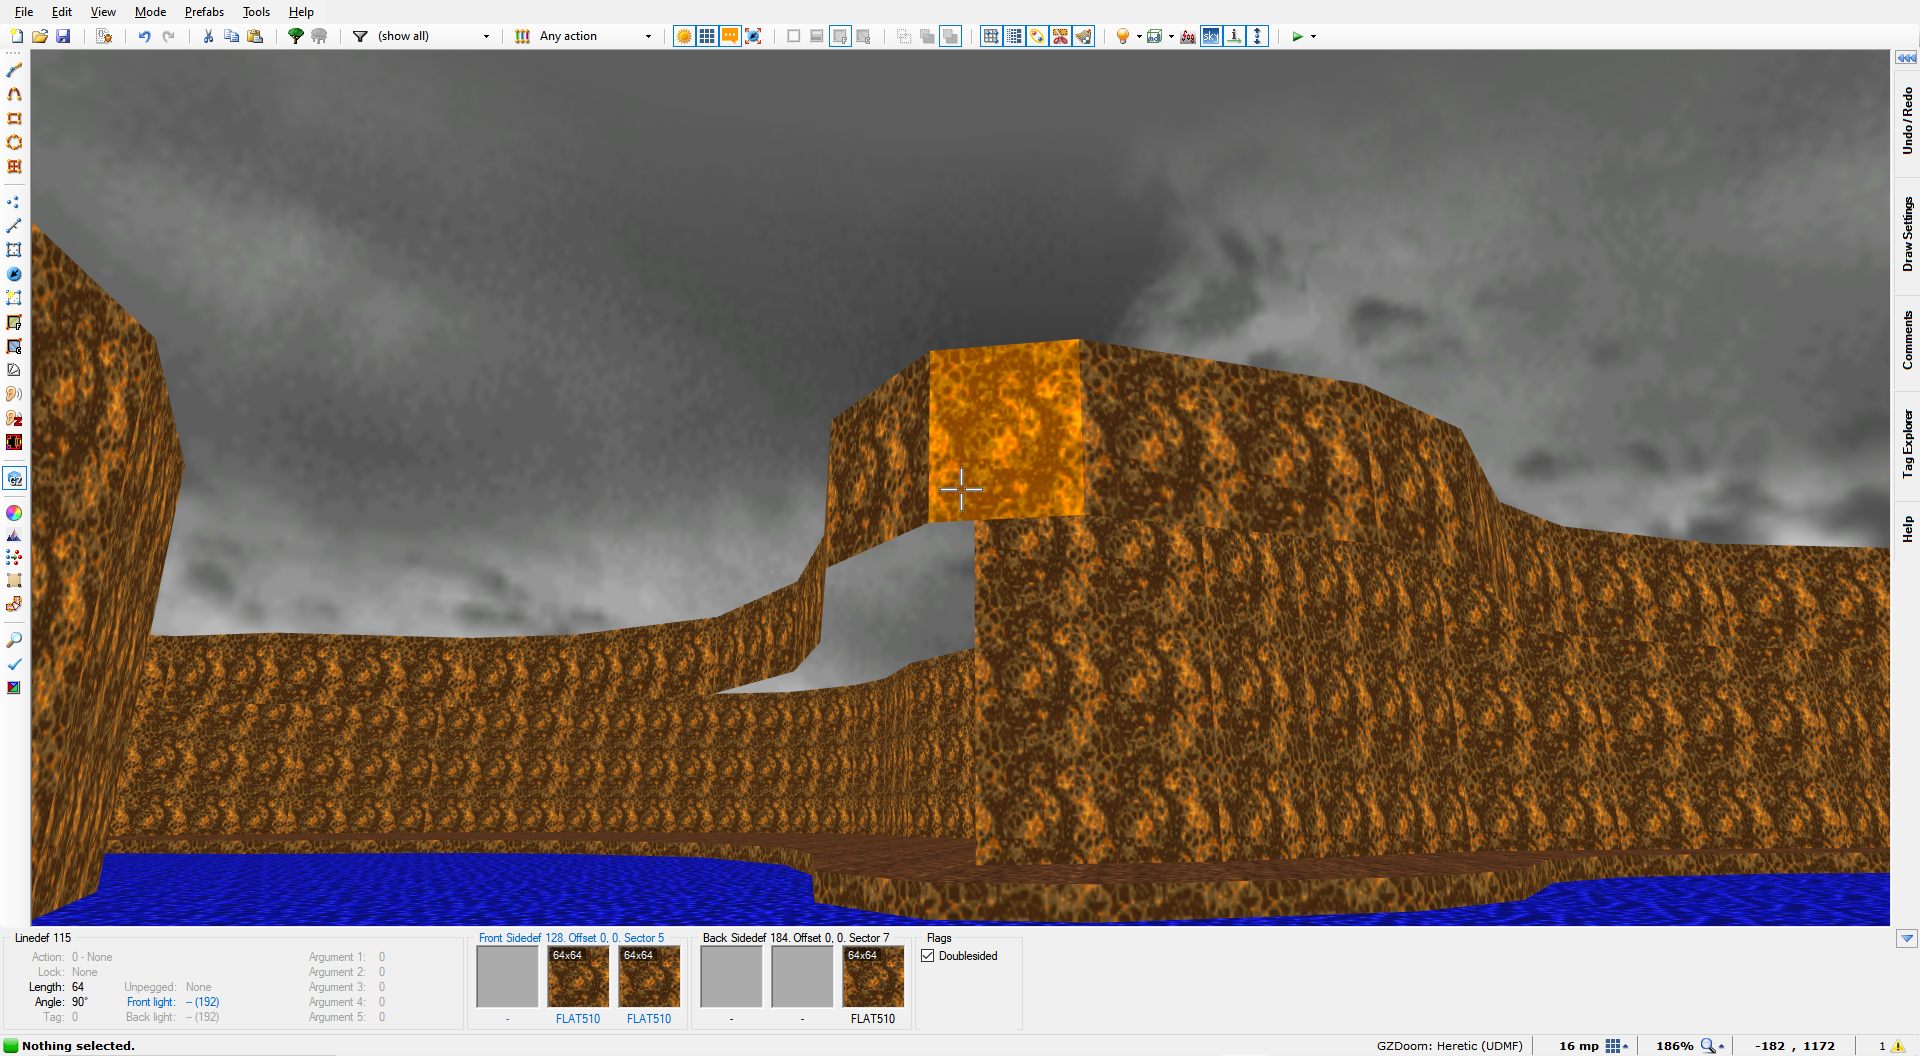Screen dimensions: 1920x1056
Task: Open the Edit menu
Action: (x=62, y=12)
